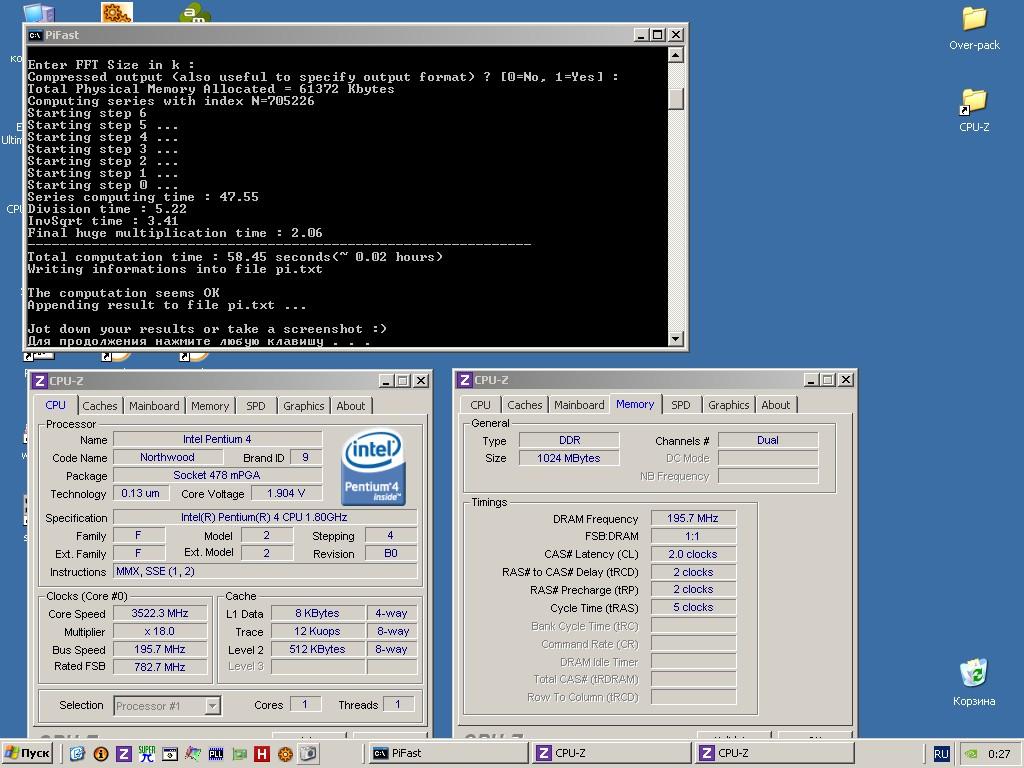Open SPD tab in left CPU-Z window
Viewport: 1024px width, 768px height.
pyautogui.click(x=255, y=406)
